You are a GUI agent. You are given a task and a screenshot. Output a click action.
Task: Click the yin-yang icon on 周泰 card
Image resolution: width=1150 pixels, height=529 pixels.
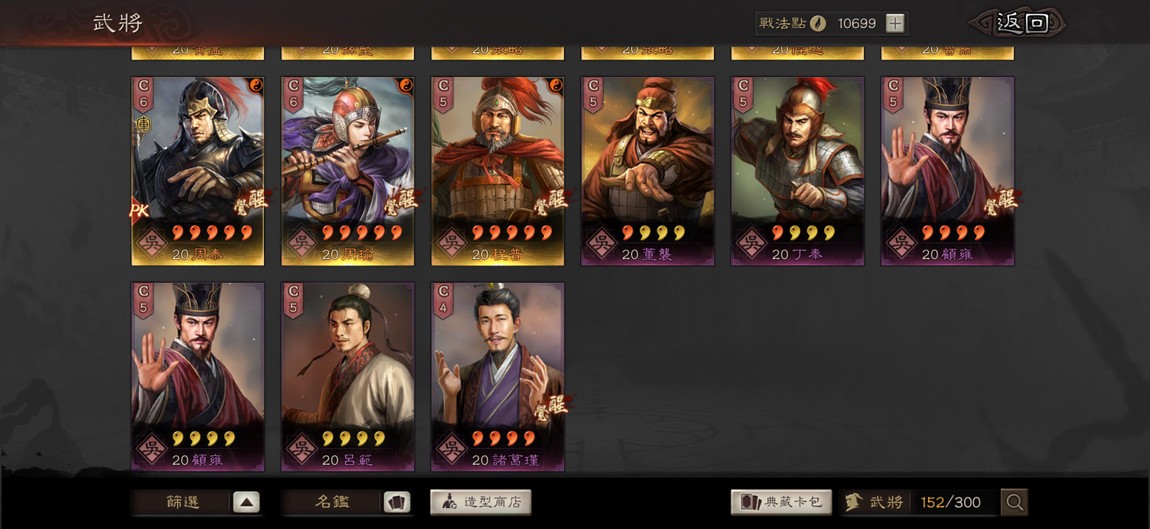[255, 84]
